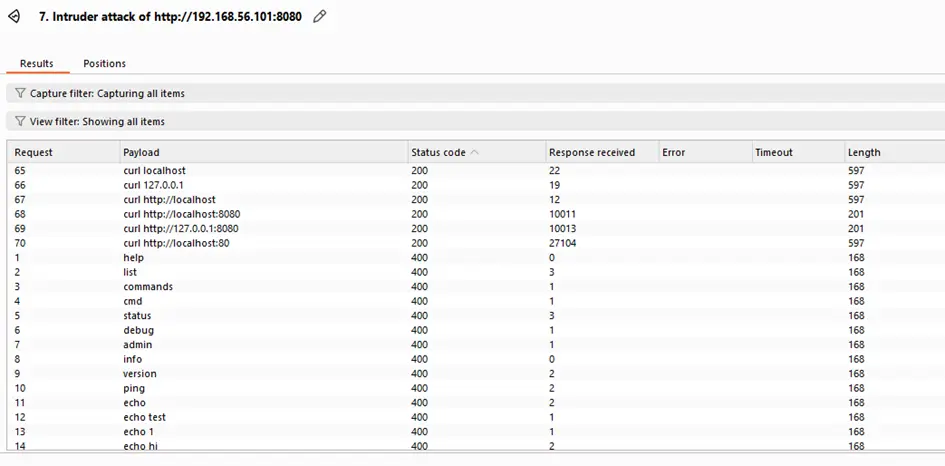Click the View filter funnel icon

point(20,121)
